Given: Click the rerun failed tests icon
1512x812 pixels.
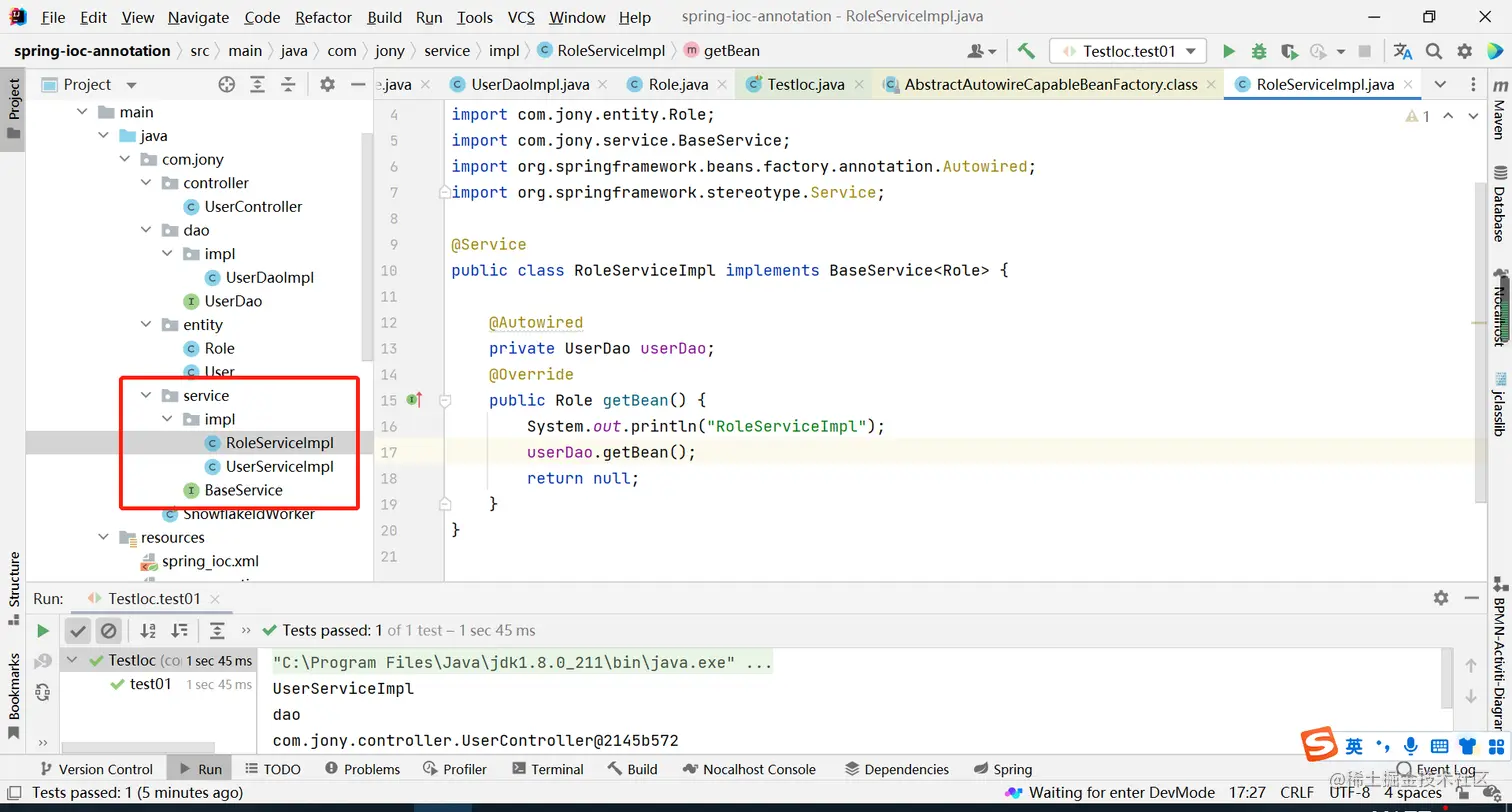Looking at the screenshot, I should [42, 661].
